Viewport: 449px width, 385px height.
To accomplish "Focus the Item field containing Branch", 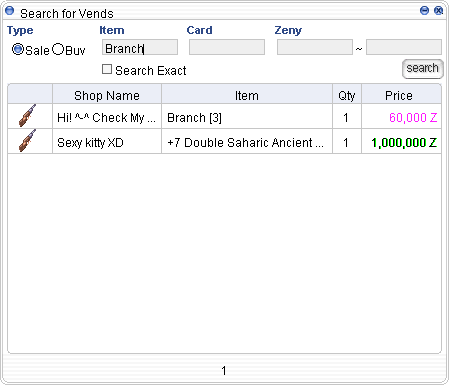I will tap(140, 47).
